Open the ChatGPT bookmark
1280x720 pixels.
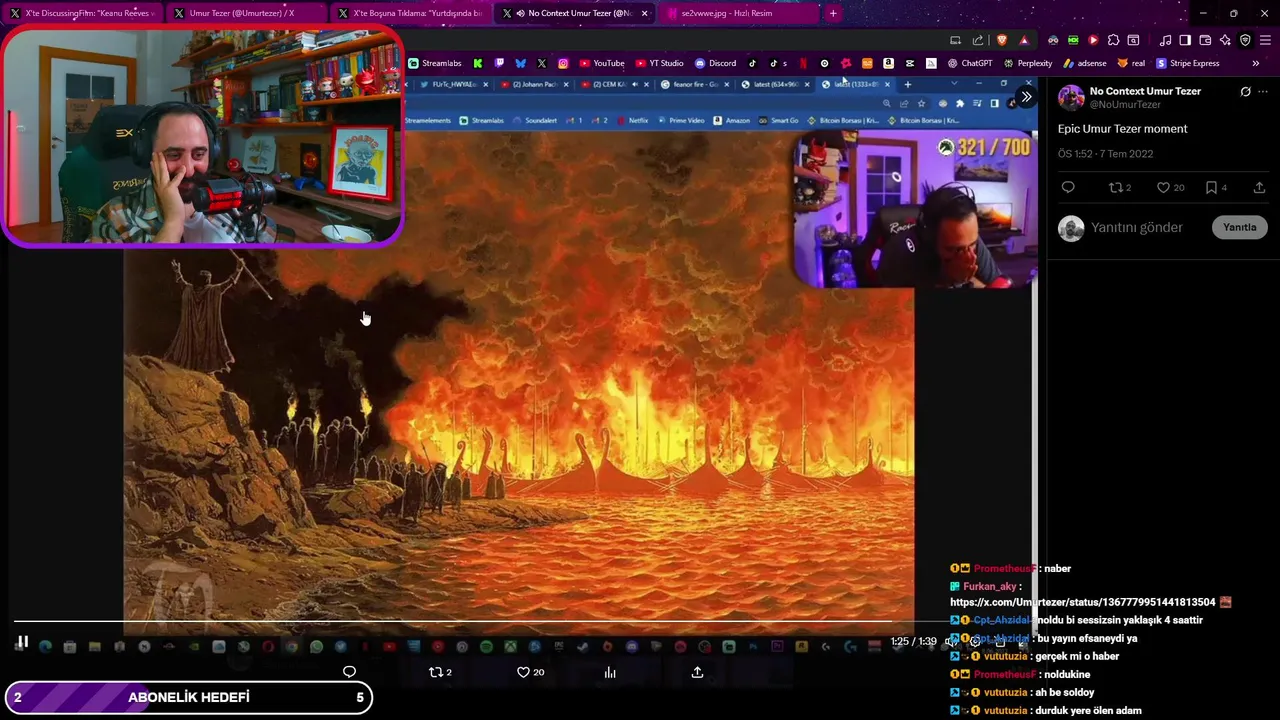(x=969, y=63)
